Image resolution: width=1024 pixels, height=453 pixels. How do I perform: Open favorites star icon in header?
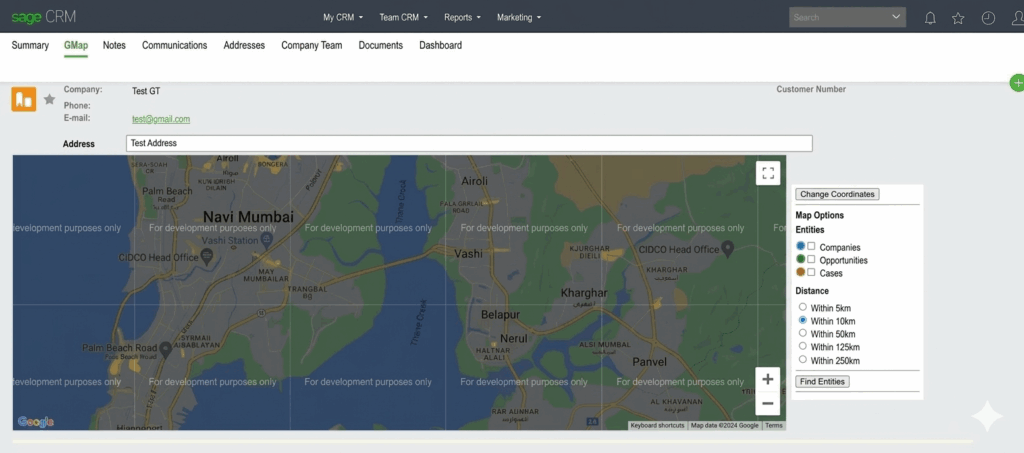coord(958,17)
